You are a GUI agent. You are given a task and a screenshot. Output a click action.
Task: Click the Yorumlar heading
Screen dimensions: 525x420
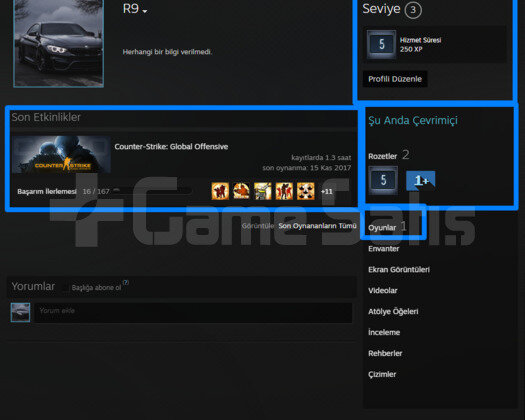point(33,286)
